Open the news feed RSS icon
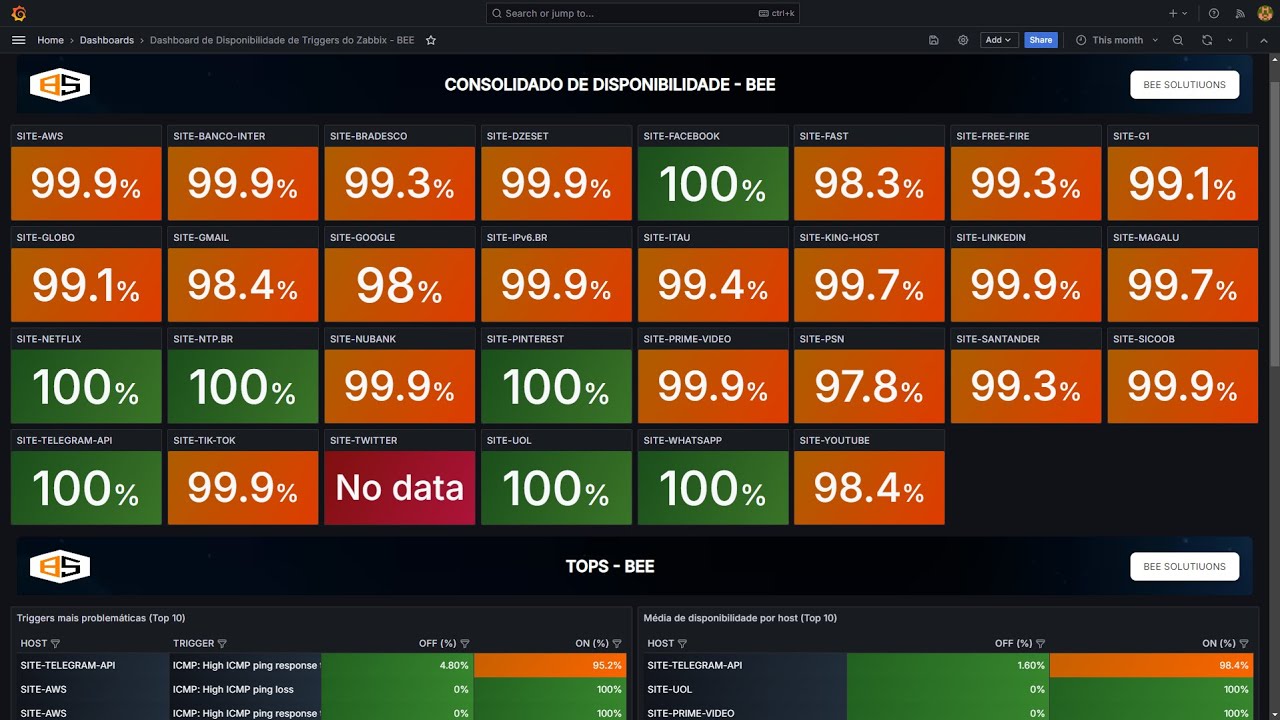The height and width of the screenshot is (720, 1280). (x=1241, y=13)
